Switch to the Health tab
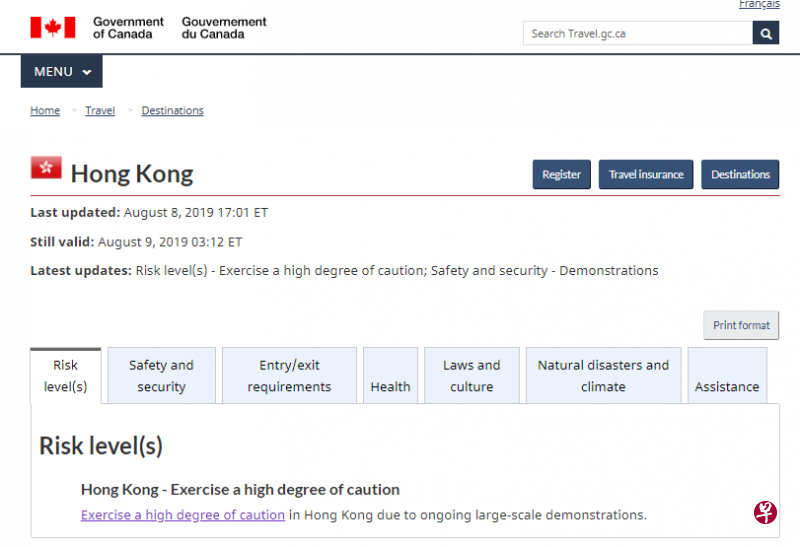Viewport: 800px width, 547px height. point(391,376)
